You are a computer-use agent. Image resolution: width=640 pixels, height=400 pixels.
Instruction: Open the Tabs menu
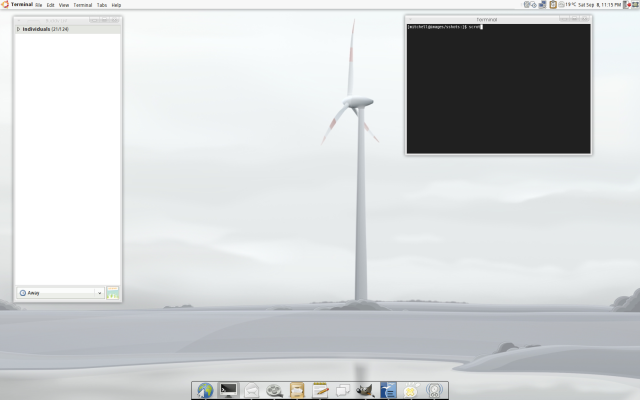[x=102, y=5]
